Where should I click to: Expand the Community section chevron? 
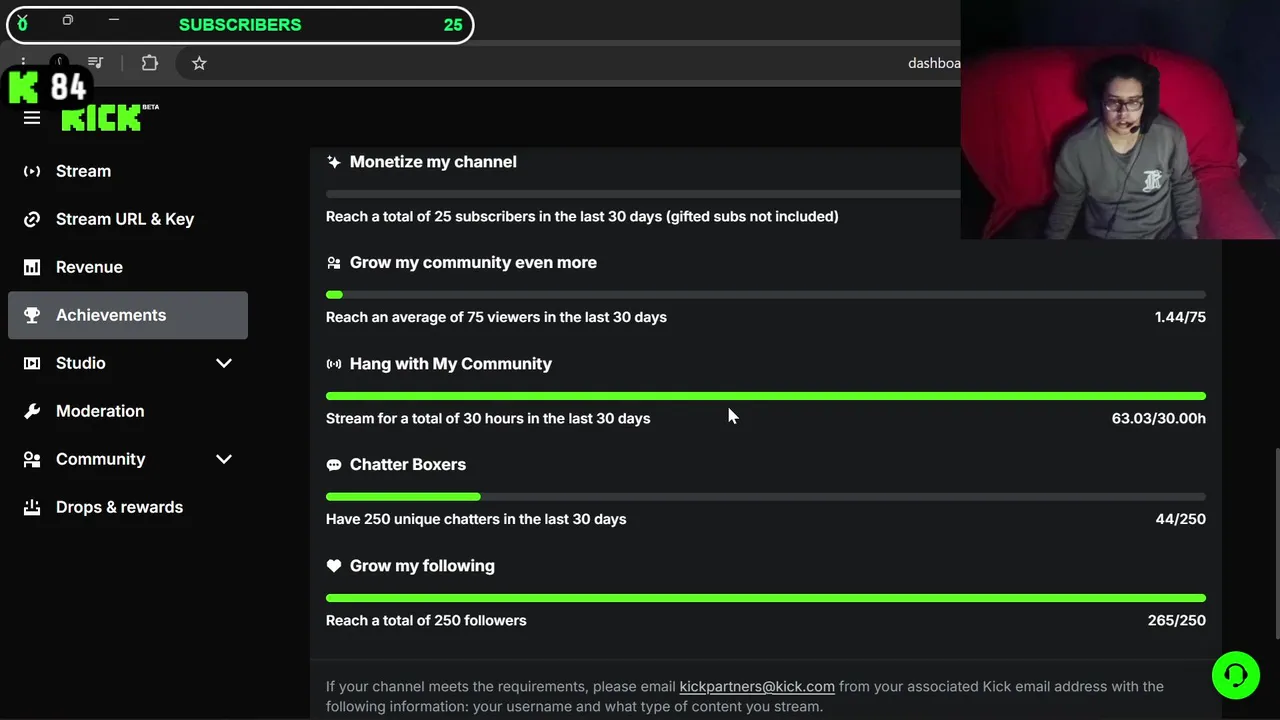[224, 459]
